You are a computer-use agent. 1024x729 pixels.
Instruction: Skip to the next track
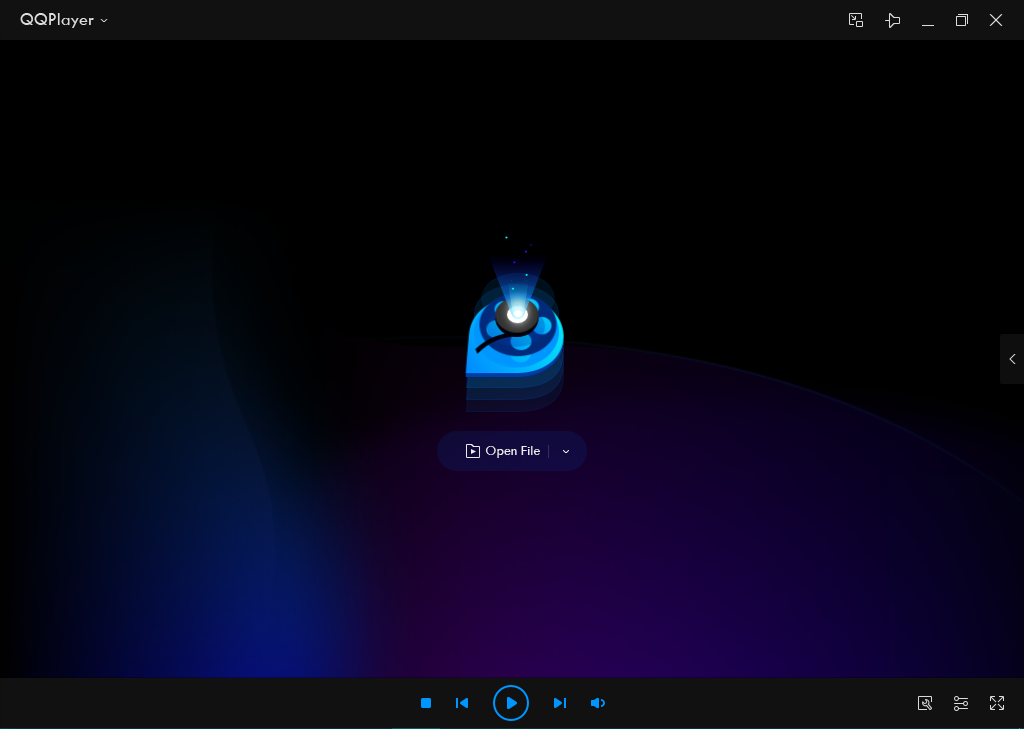coord(559,703)
